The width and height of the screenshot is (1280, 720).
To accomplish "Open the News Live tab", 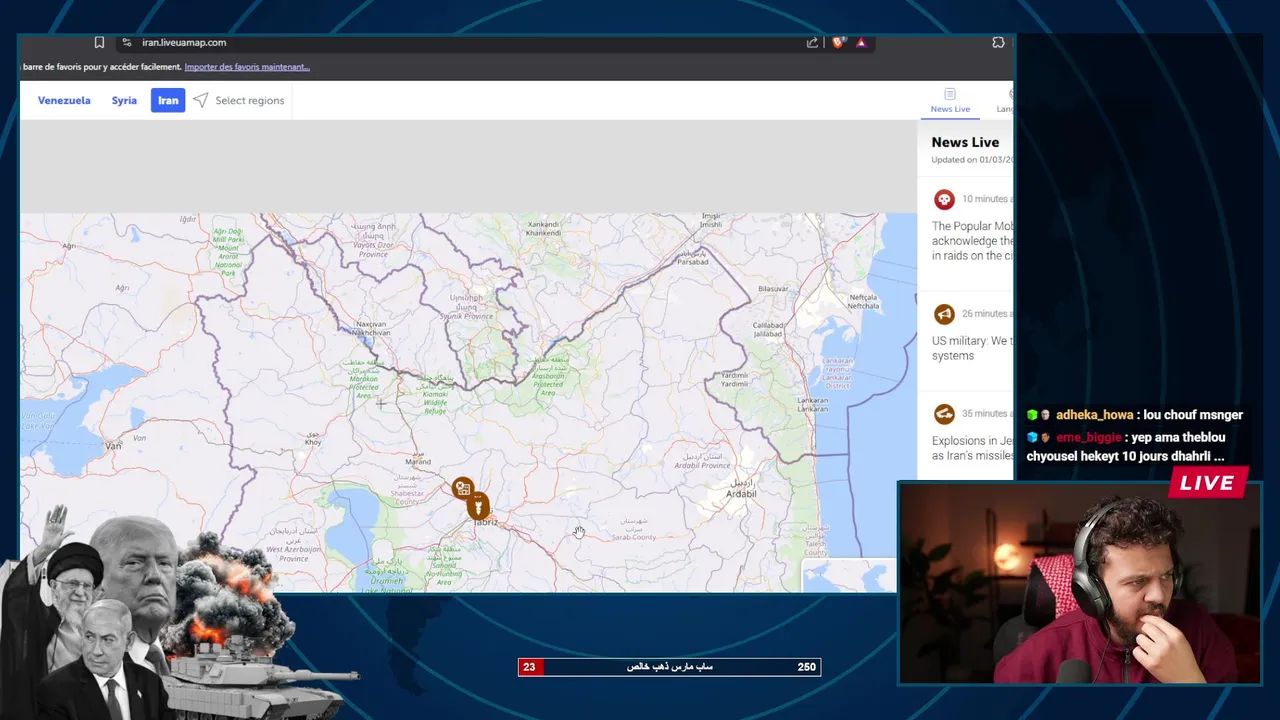I will click(950, 101).
